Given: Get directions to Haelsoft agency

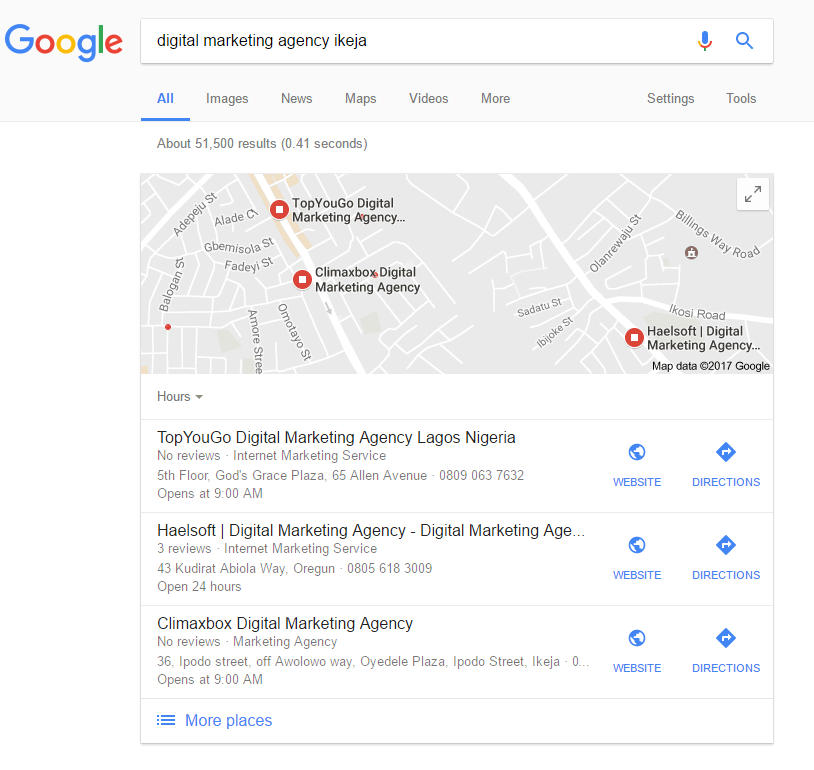Looking at the screenshot, I should click(725, 545).
